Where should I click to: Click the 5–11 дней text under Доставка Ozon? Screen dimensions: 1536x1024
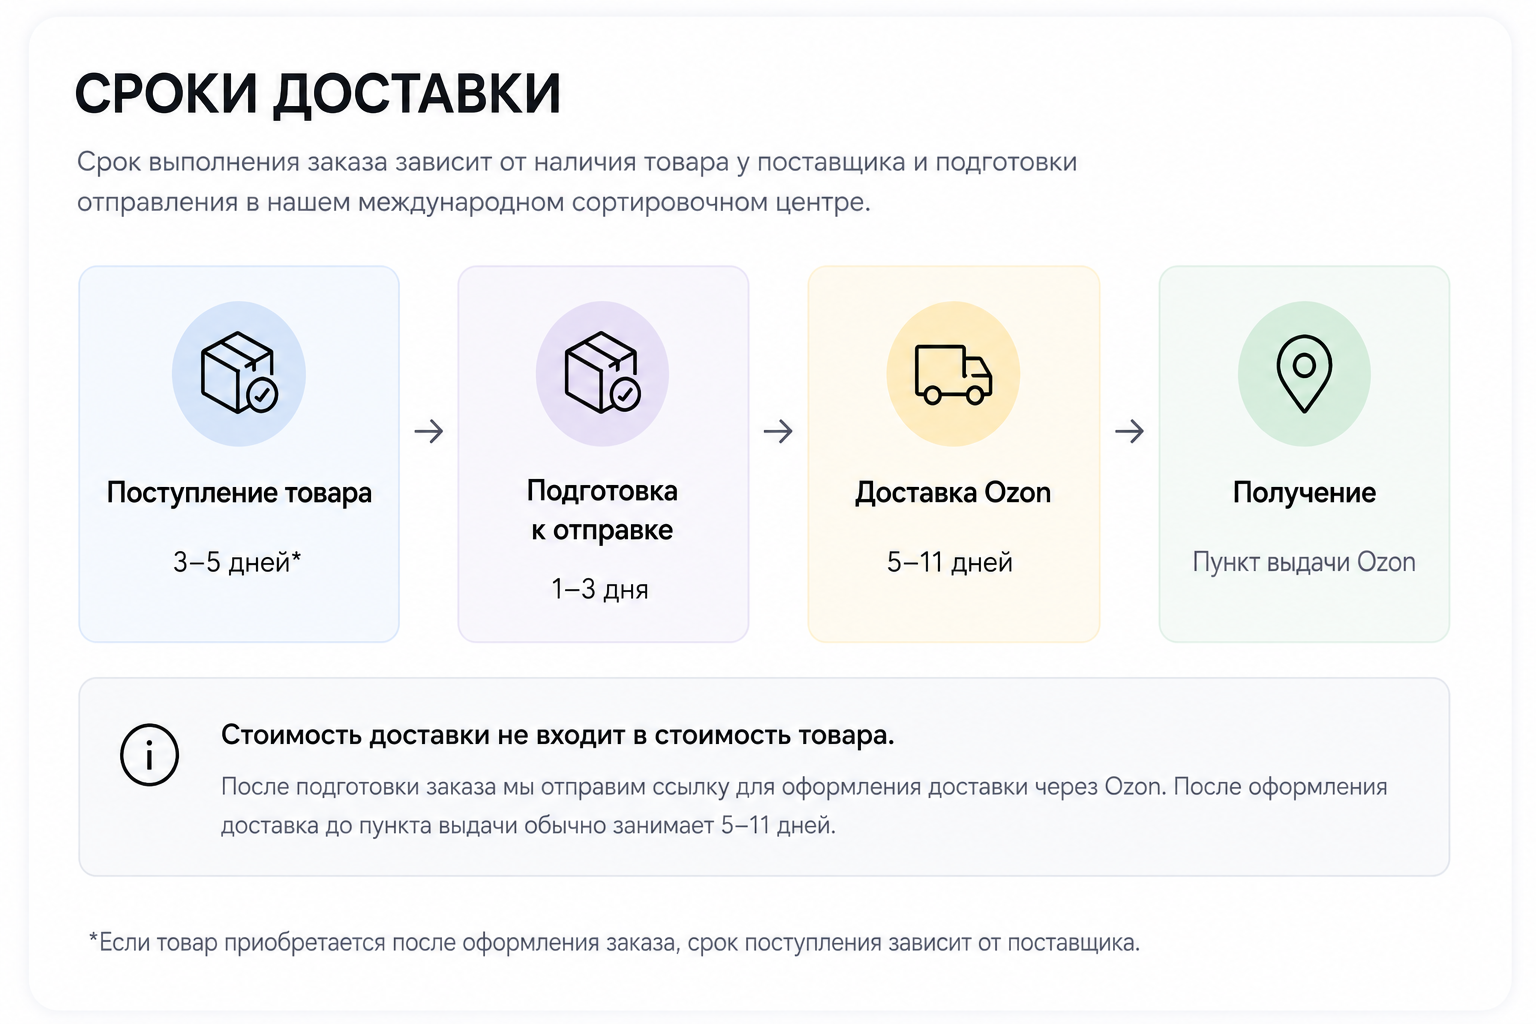click(x=950, y=562)
